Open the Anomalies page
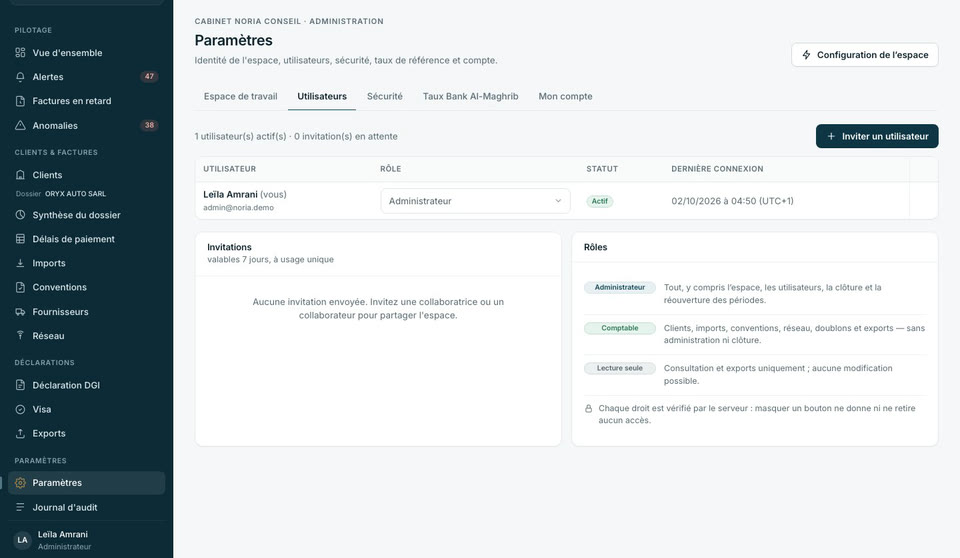The image size is (960, 558). (x=86, y=126)
